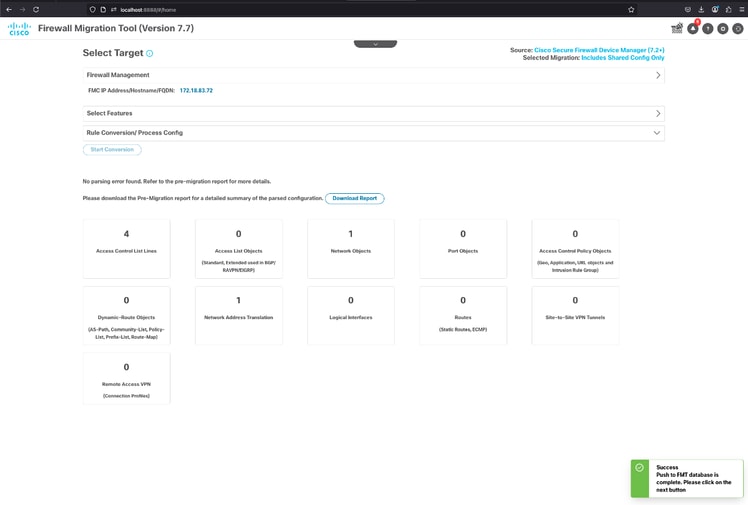Click the Firewall Management section title
748x505 pixels.
(x=118, y=75)
